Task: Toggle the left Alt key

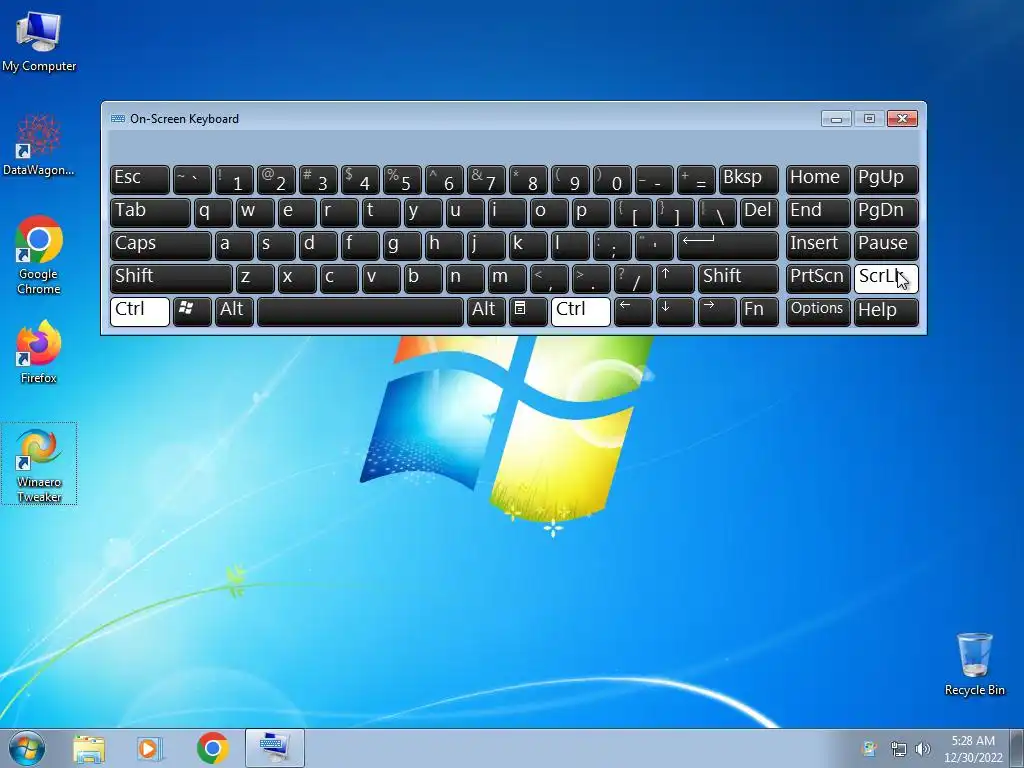Action: (x=234, y=311)
